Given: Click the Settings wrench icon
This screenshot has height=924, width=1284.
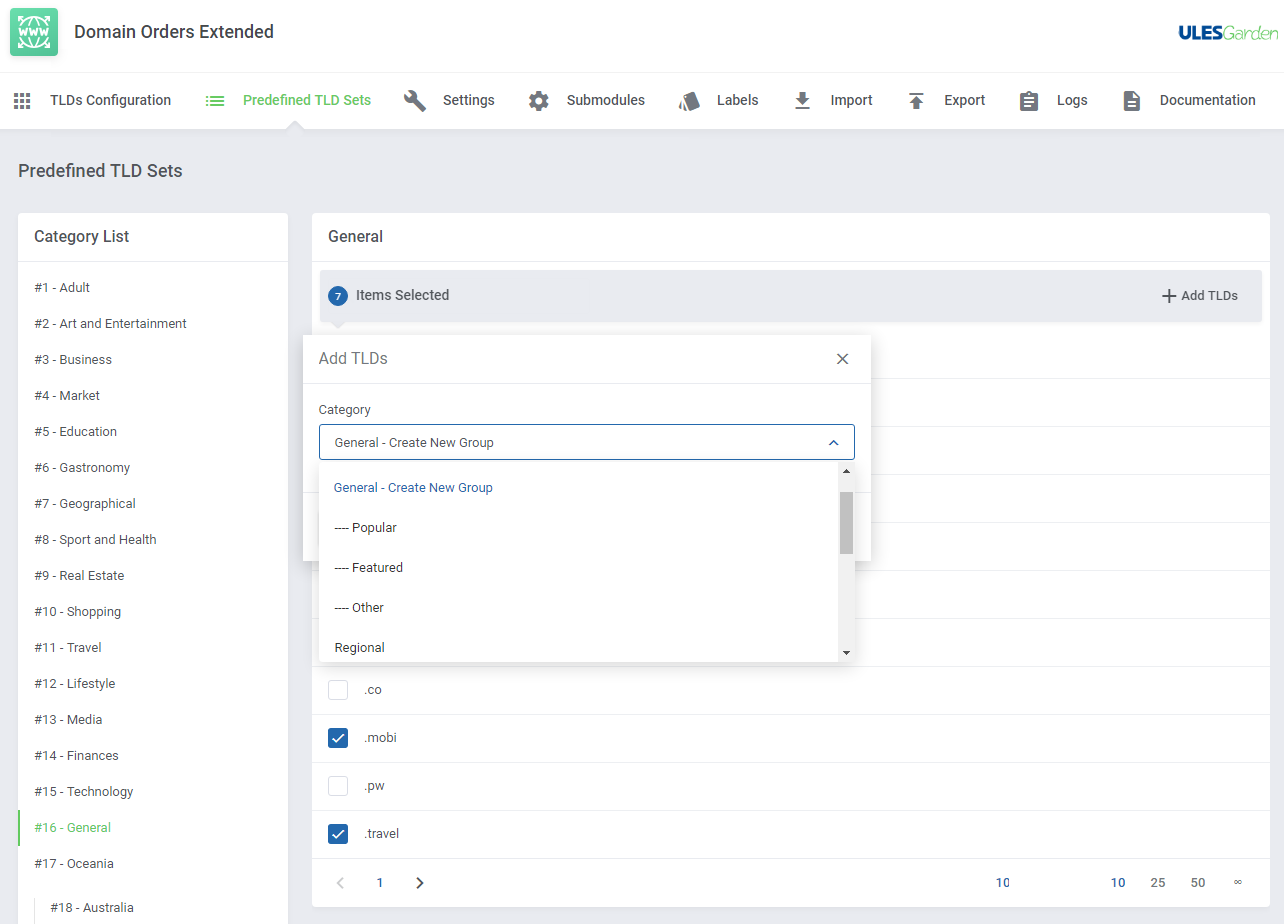Looking at the screenshot, I should click(x=415, y=101).
